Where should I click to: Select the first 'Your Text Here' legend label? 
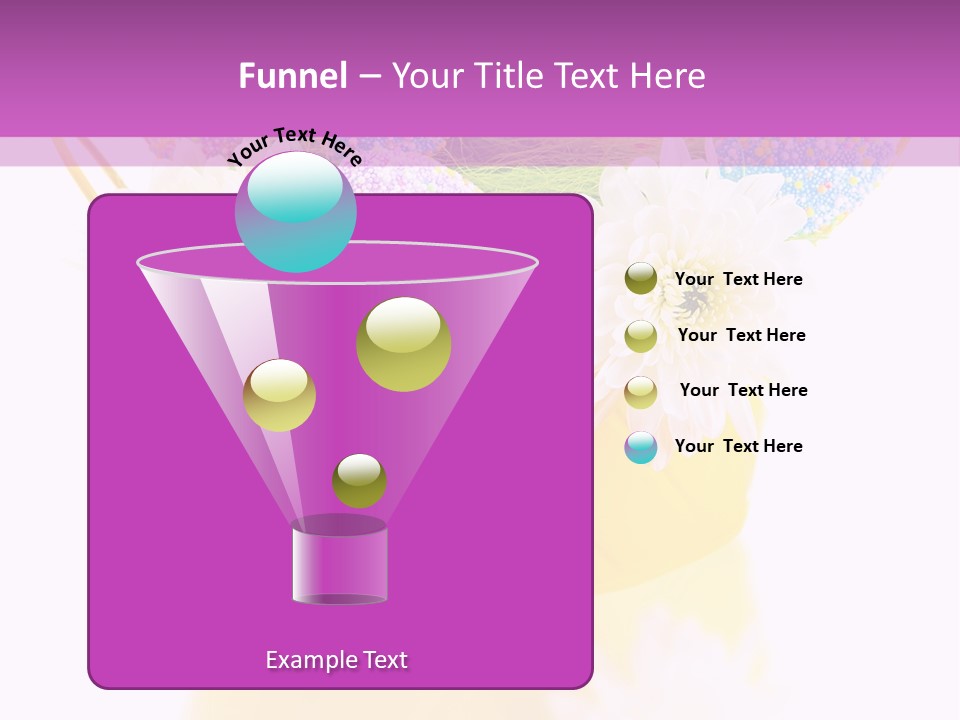(739, 279)
